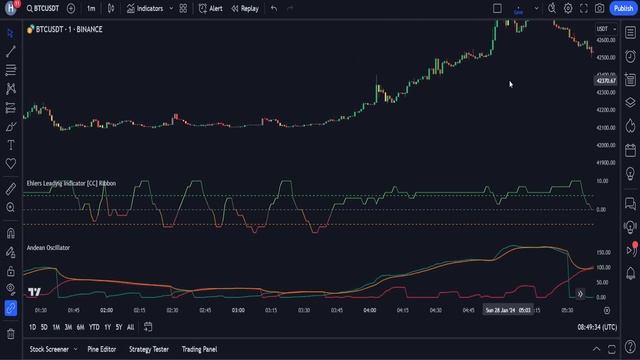Open the help center question mark
The width and height of the screenshot is (640, 360).
(630, 347)
